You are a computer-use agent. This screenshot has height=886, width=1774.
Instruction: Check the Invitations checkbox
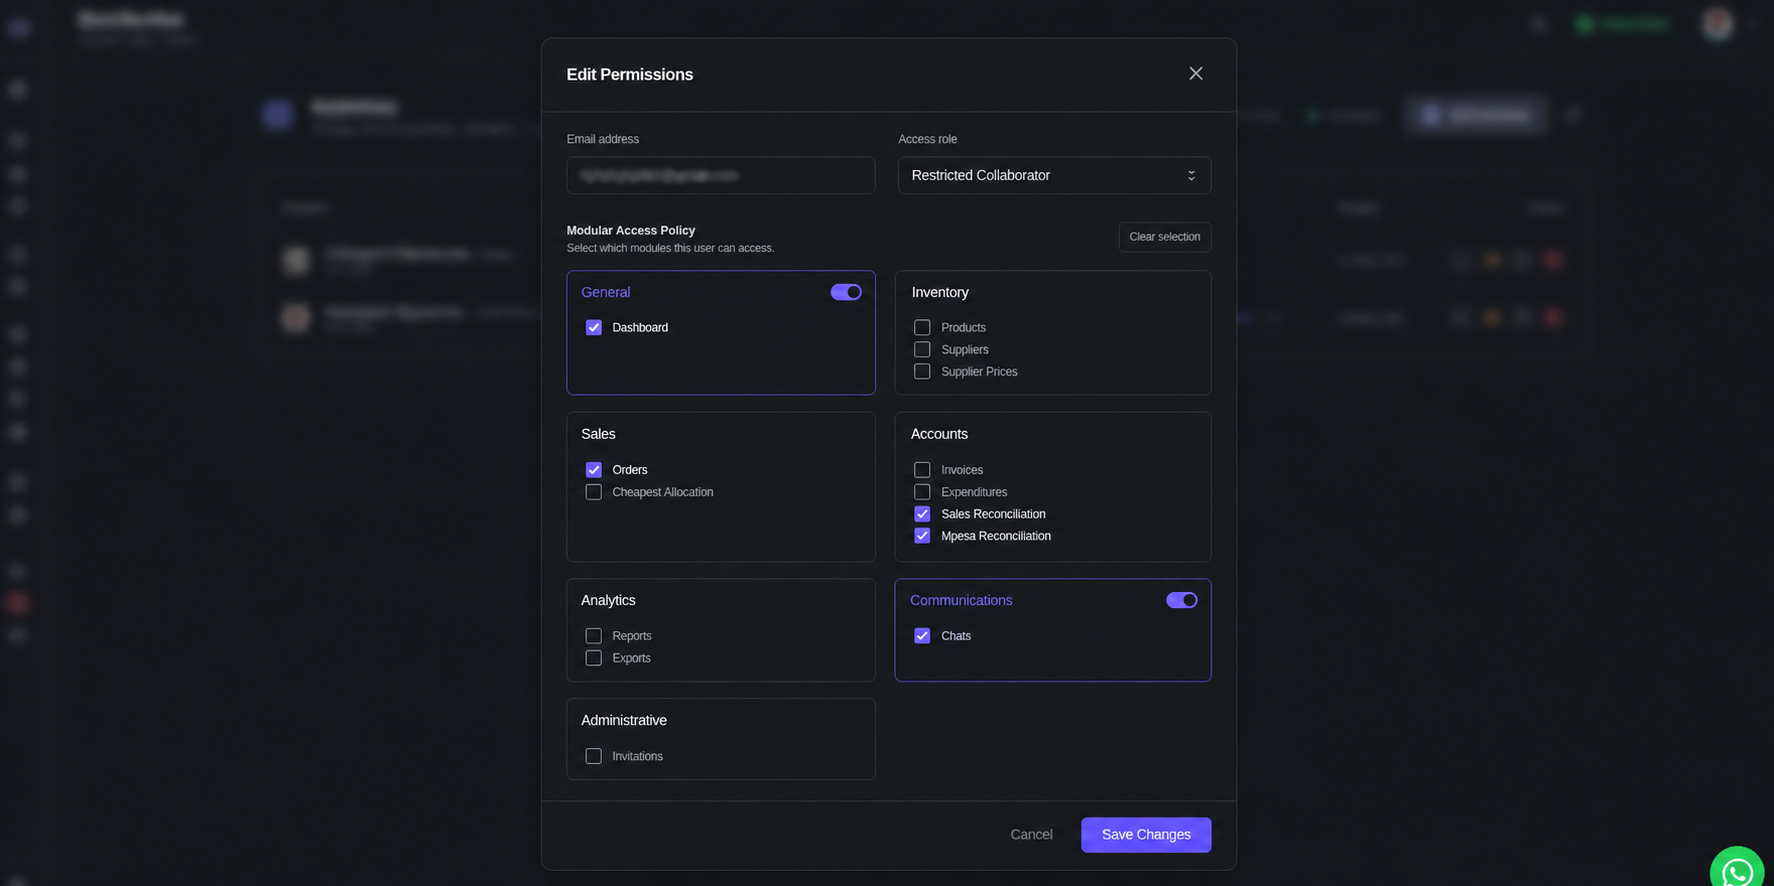click(594, 756)
